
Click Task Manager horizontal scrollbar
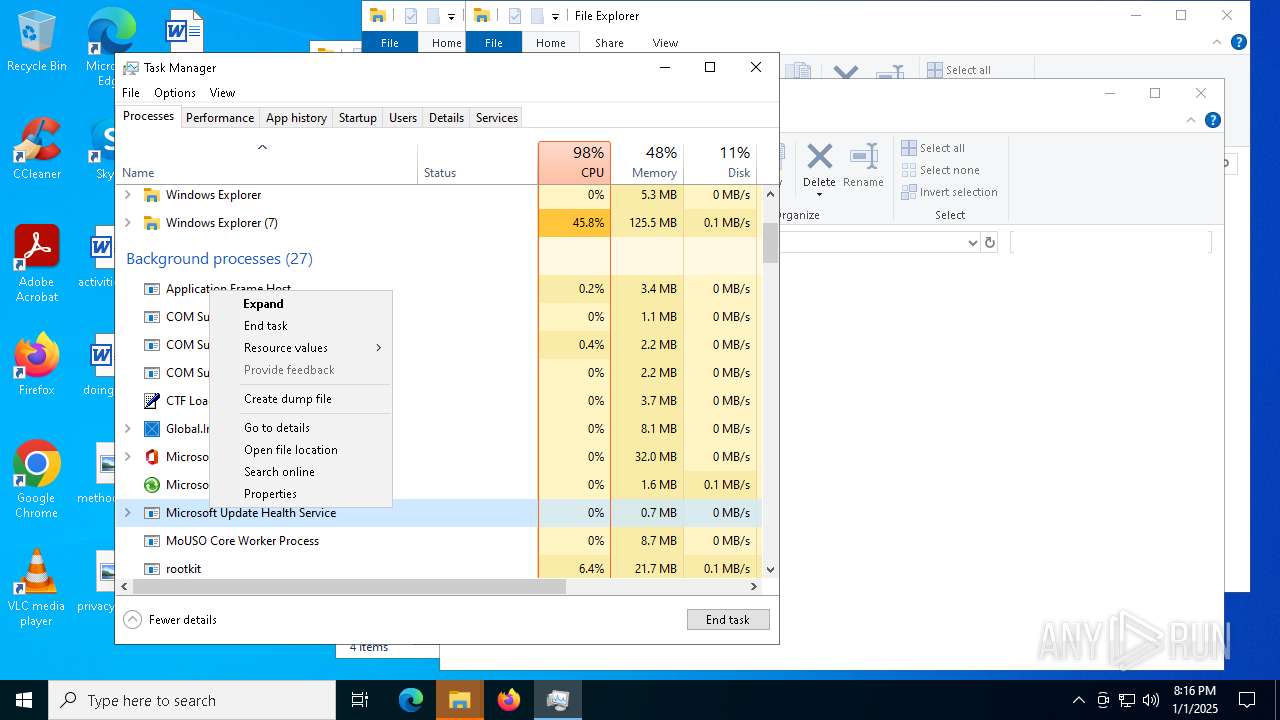point(349,587)
